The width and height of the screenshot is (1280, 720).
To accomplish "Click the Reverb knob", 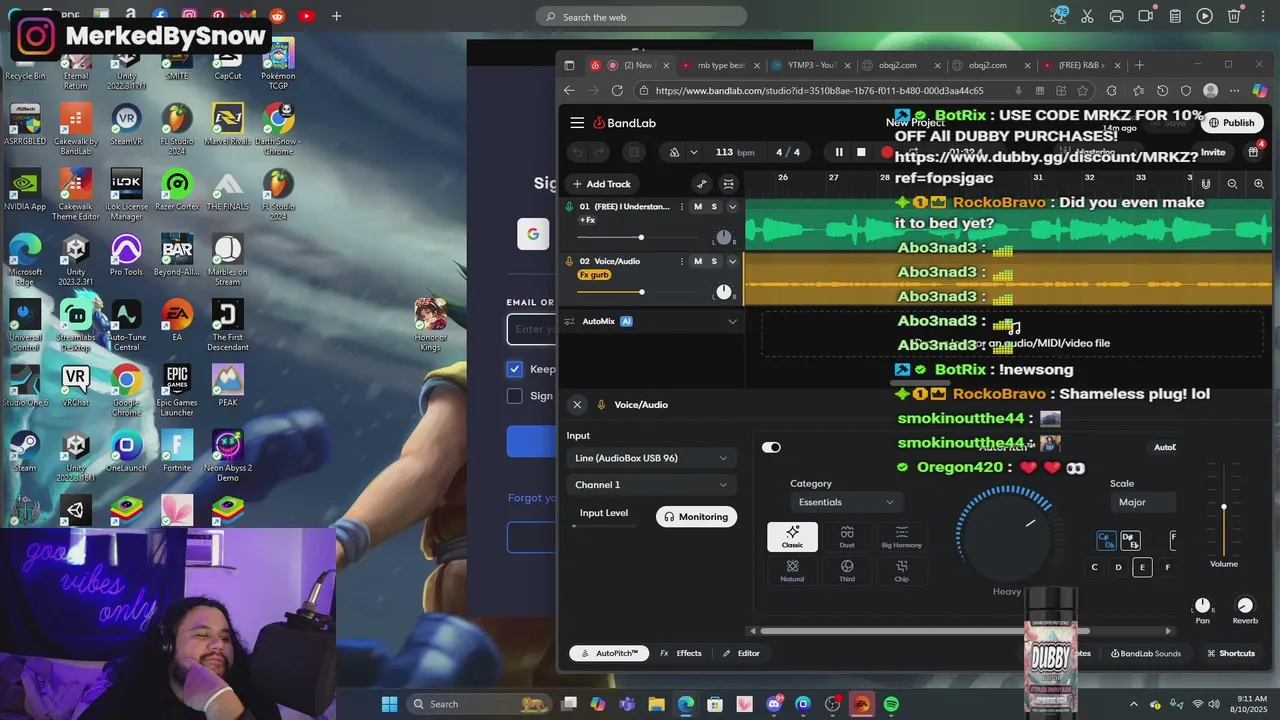I will tap(1245, 606).
